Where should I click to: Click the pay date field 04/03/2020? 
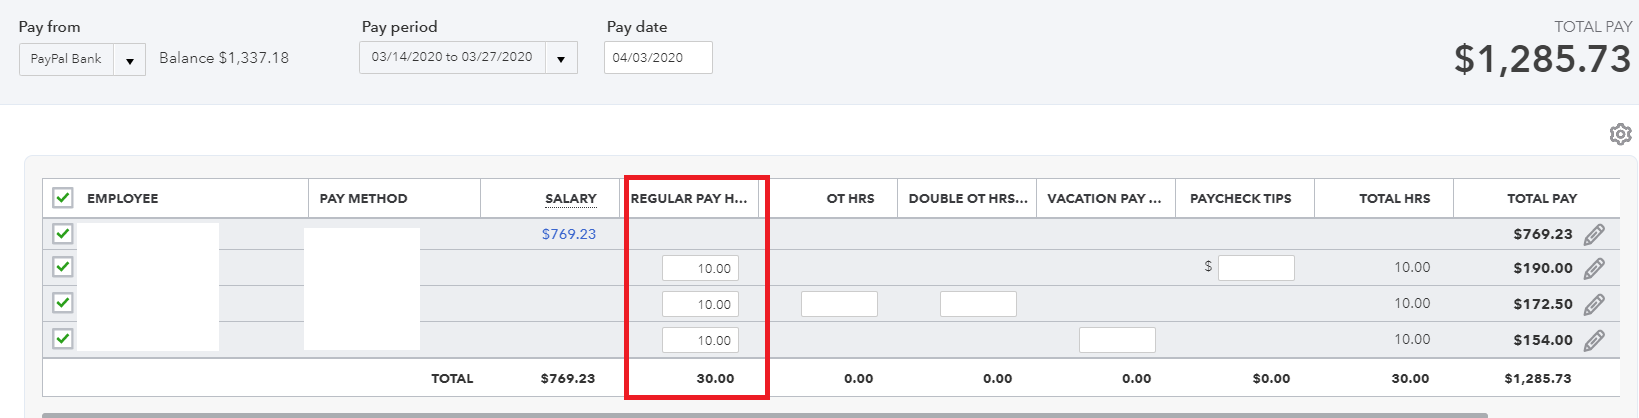[658, 57]
